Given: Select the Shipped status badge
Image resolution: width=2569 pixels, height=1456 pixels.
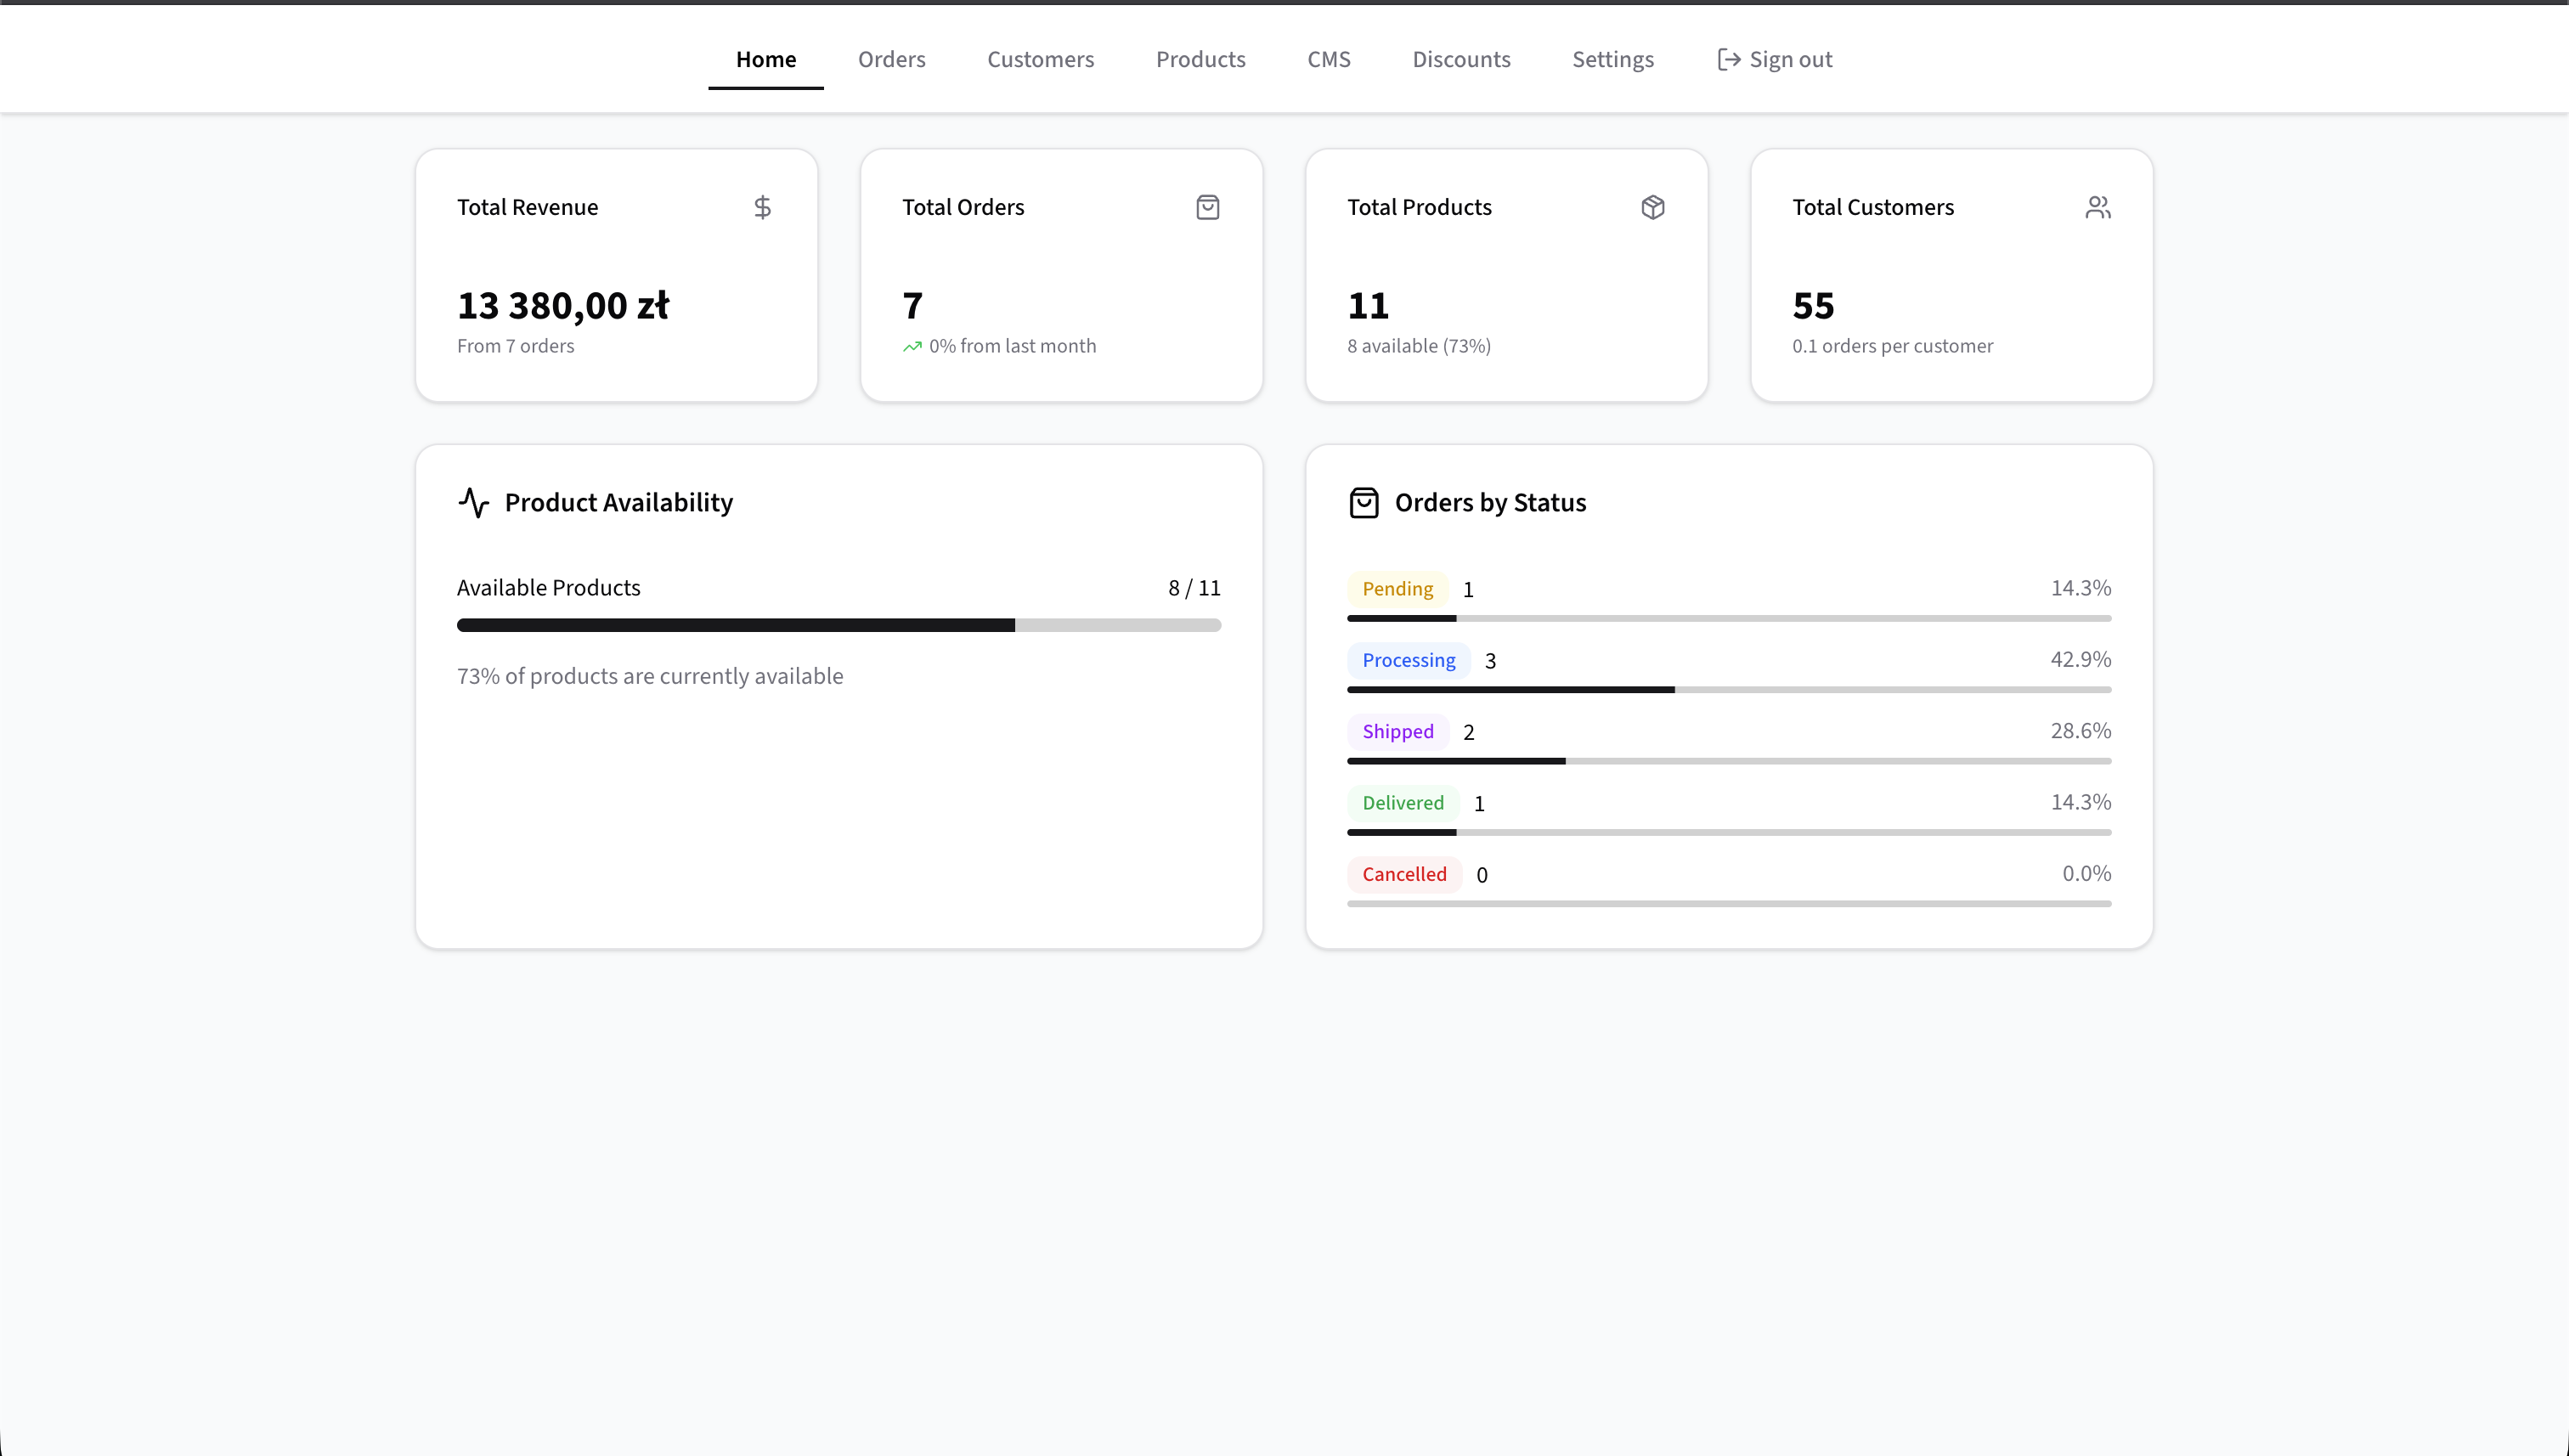Looking at the screenshot, I should click(1397, 732).
